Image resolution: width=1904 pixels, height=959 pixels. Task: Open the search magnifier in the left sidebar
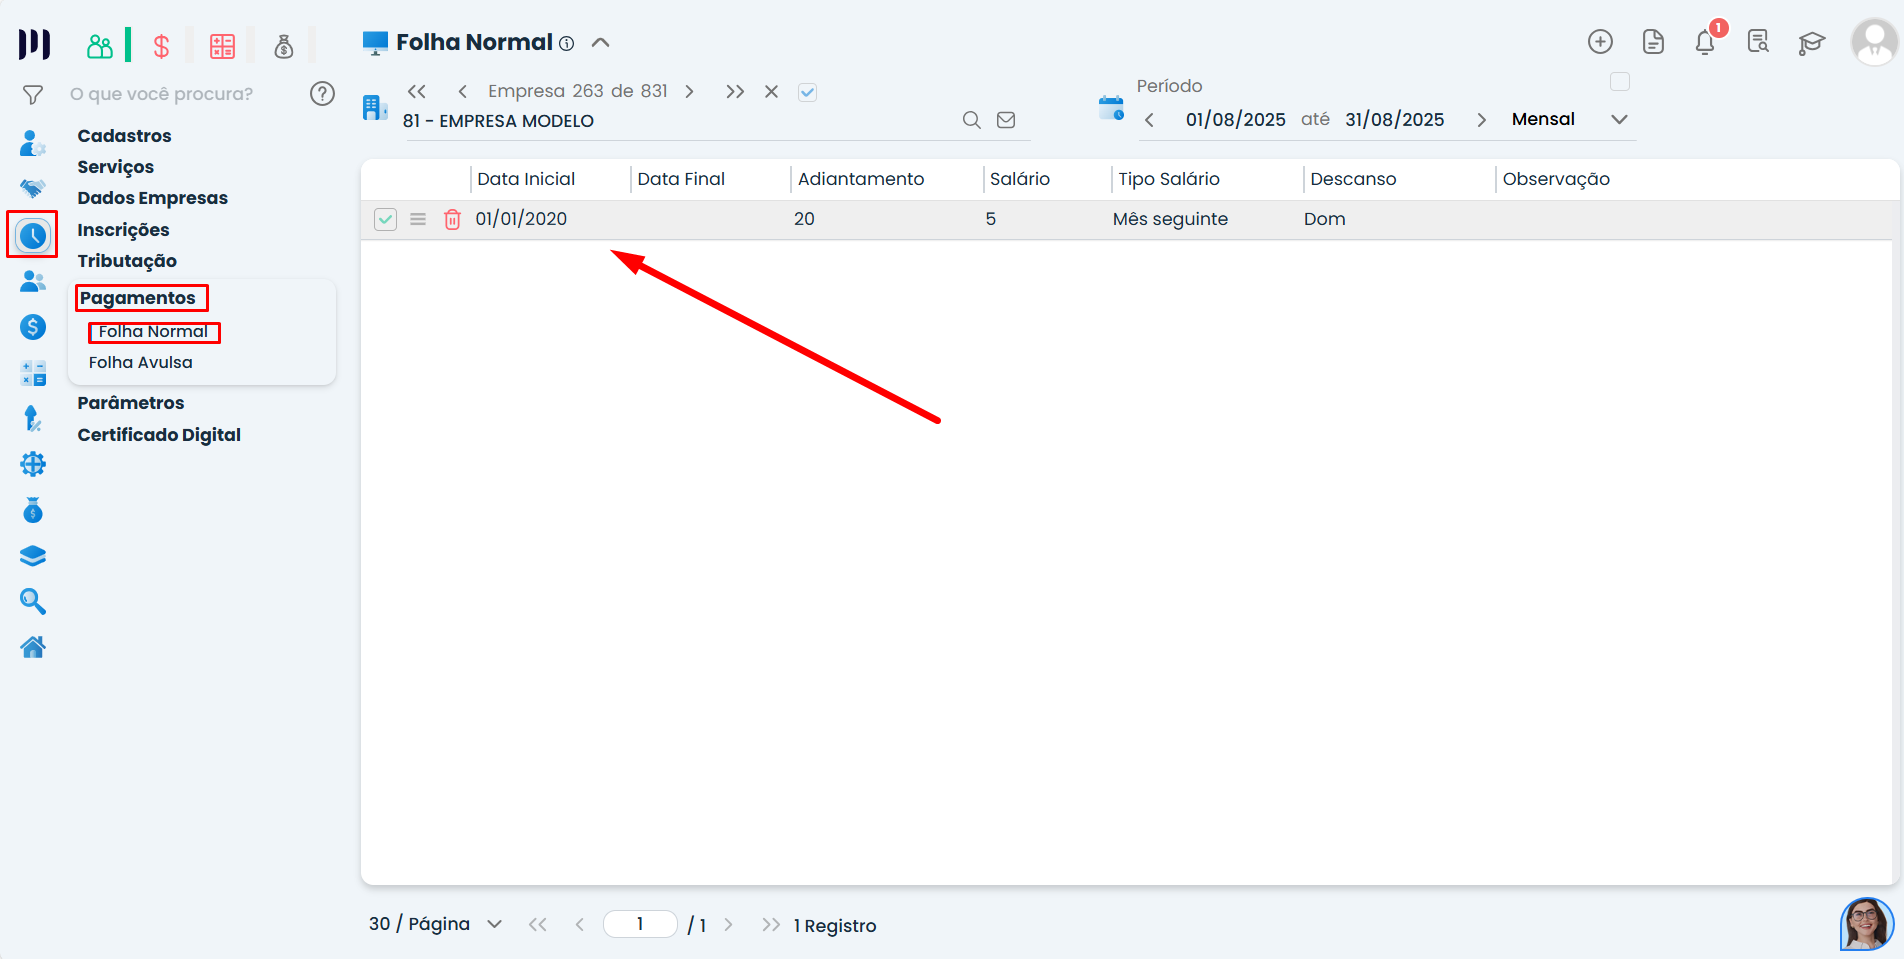click(33, 601)
